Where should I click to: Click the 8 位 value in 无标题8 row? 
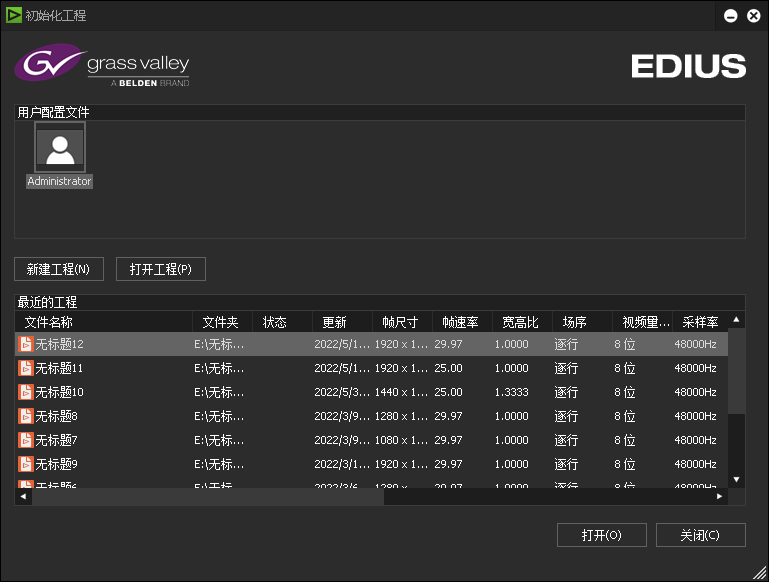pyautogui.click(x=625, y=416)
